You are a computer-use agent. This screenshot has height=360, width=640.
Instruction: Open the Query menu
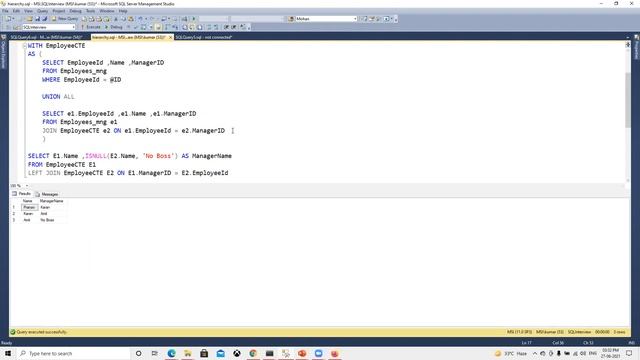coord(42,11)
